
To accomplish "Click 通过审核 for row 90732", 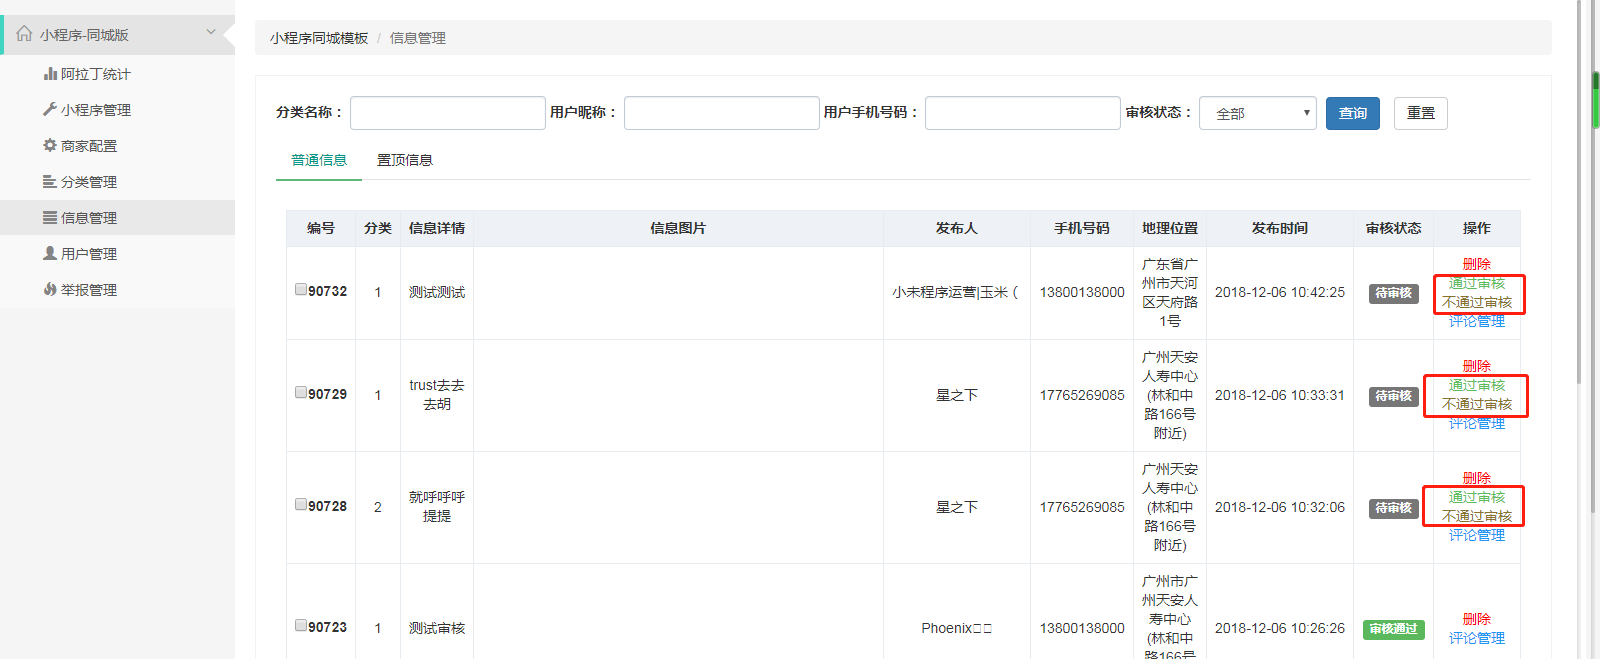I will pos(1476,284).
